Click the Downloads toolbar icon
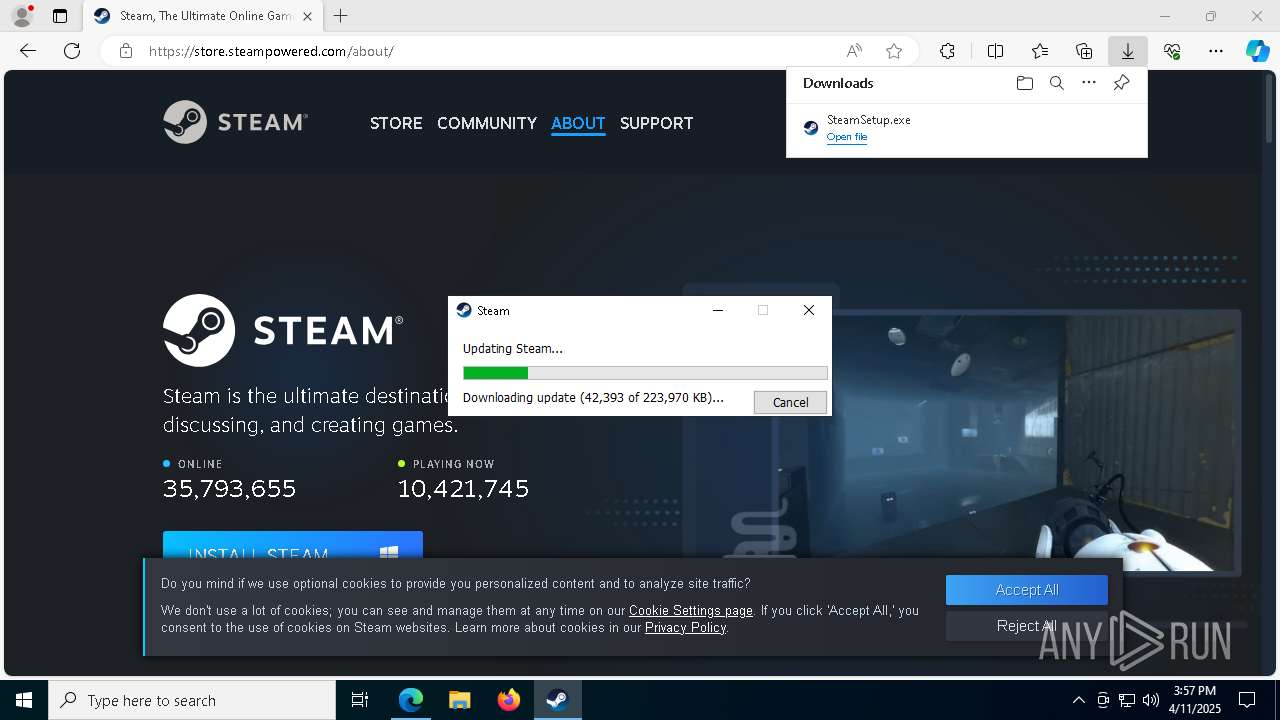Screen dimensions: 1280x720 coord(1127,51)
